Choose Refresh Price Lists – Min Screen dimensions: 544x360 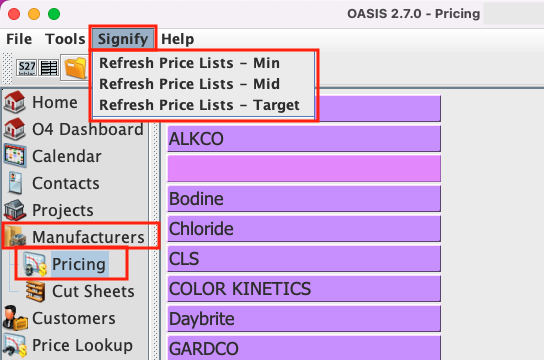click(x=189, y=63)
